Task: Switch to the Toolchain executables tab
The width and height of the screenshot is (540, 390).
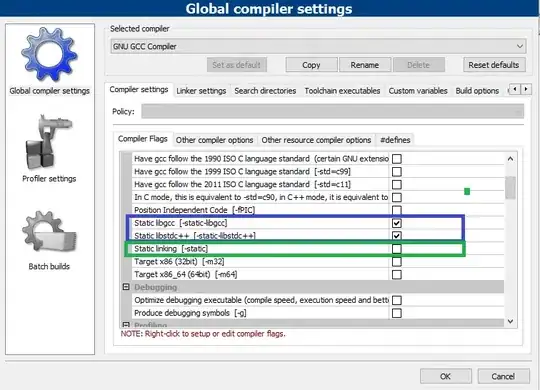Action: [342, 91]
